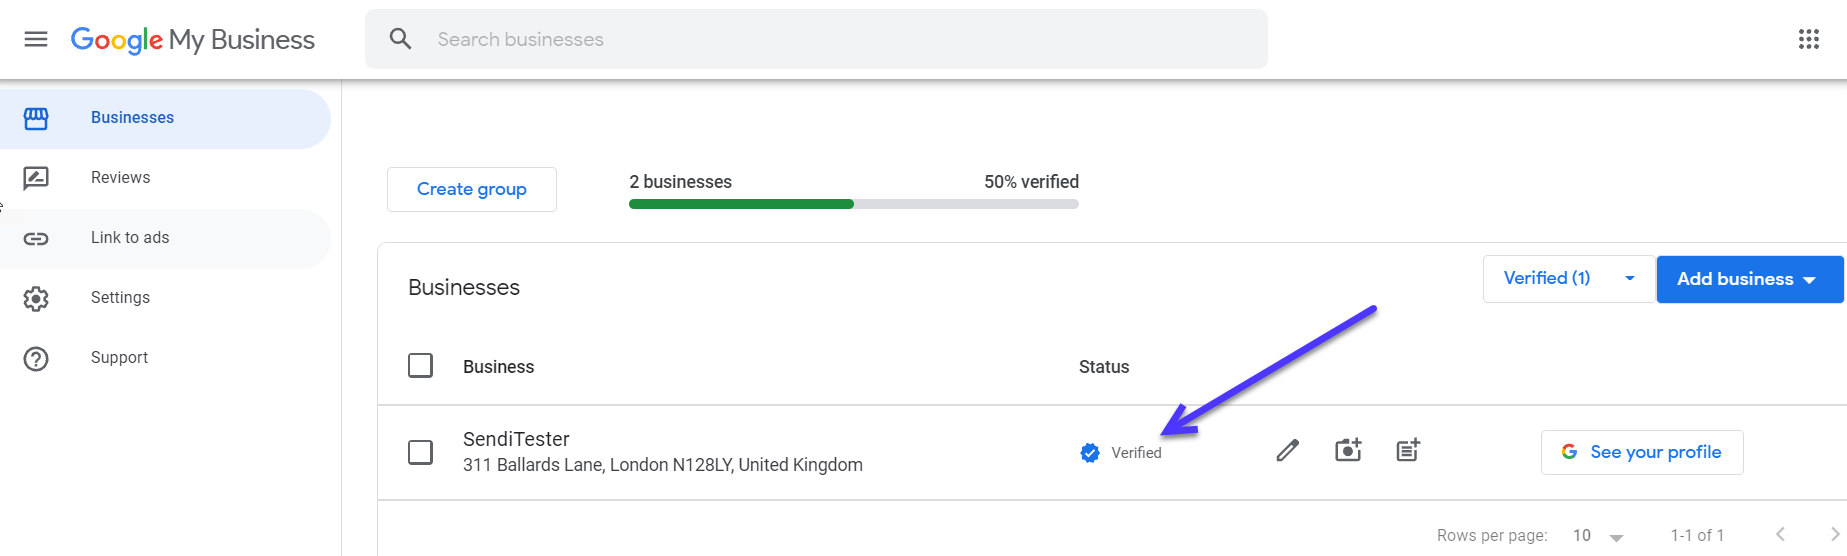The height and width of the screenshot is (556, 1847).
Task: Open the Verified (1) filter dropdown
Action: click(x=1569, y=279)
